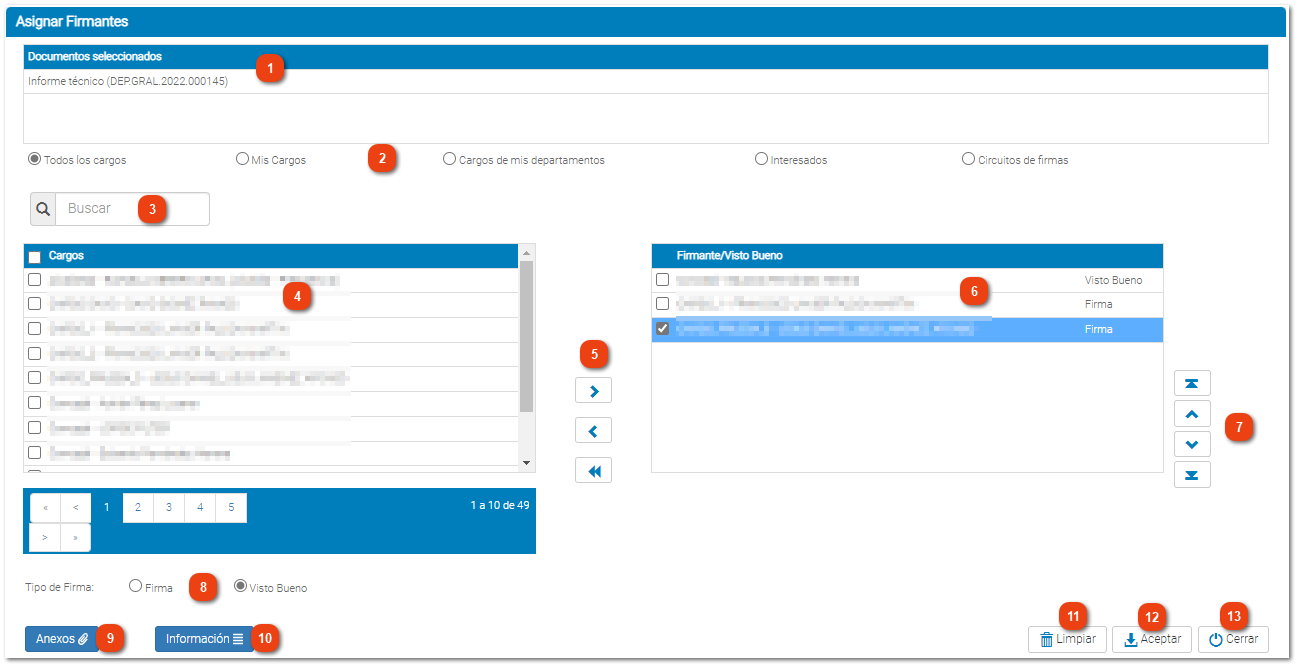The height and width of the screenshot is (667, 1298).
Task: Click the cargos list scrollbar down arrow
Action: tap(527, 463)
